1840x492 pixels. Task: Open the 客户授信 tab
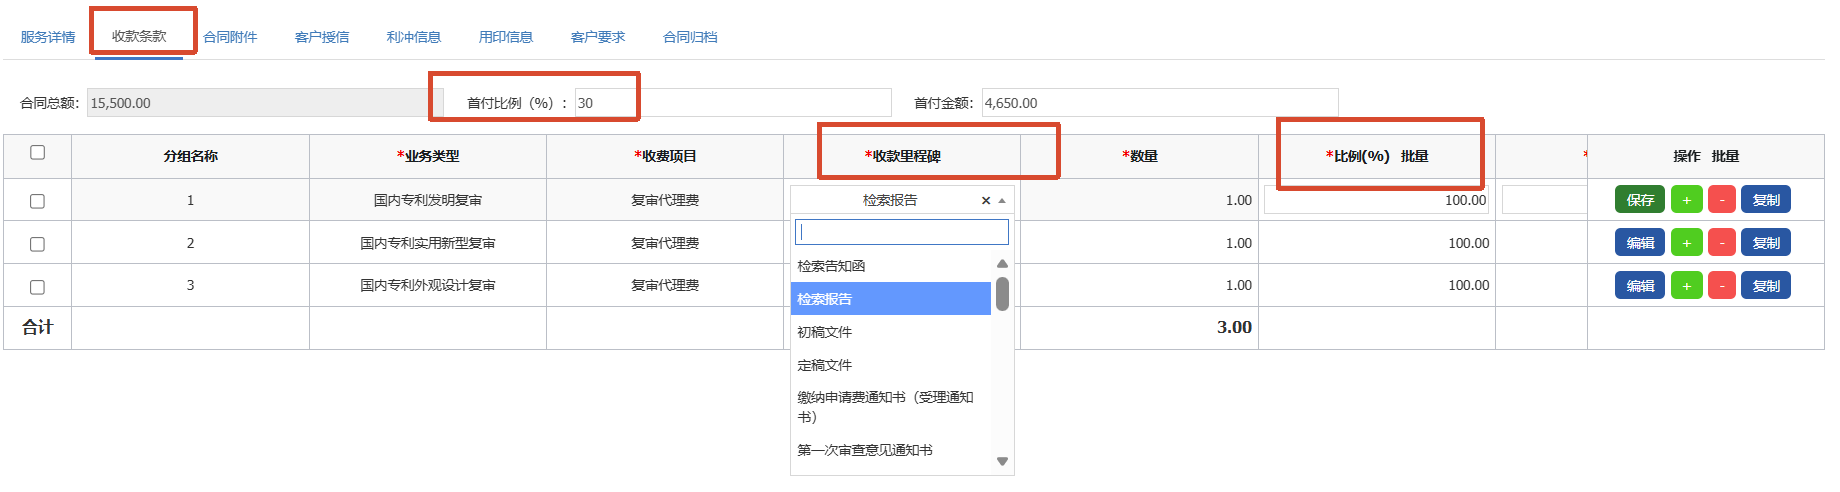coord(322,37)
